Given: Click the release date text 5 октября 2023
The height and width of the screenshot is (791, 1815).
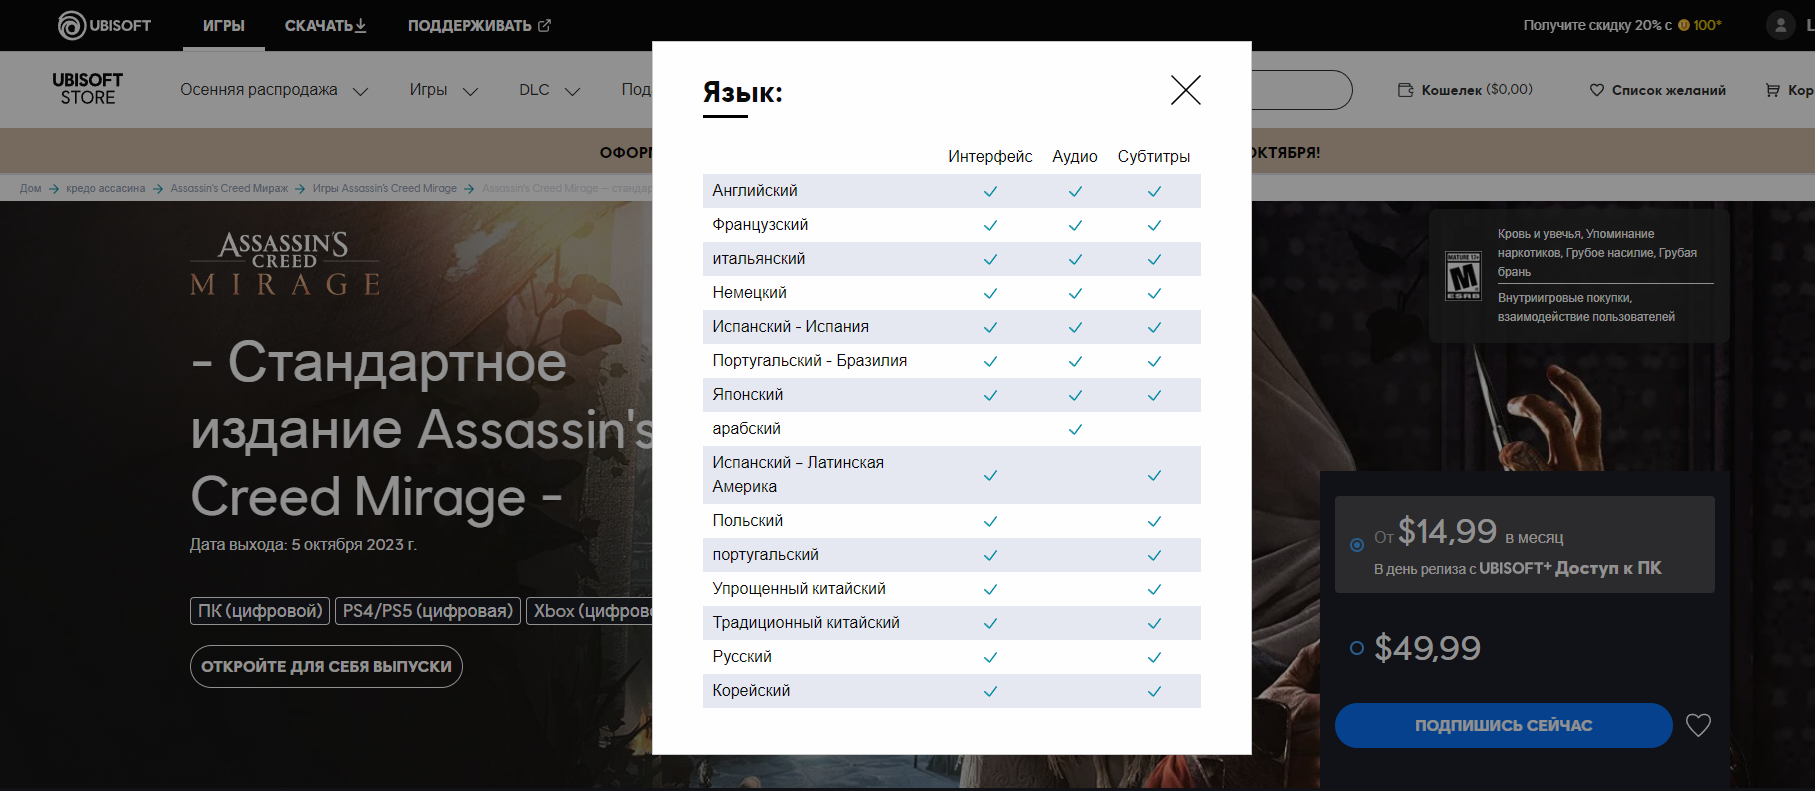Looking at the screenshot, I should [354, 545].
